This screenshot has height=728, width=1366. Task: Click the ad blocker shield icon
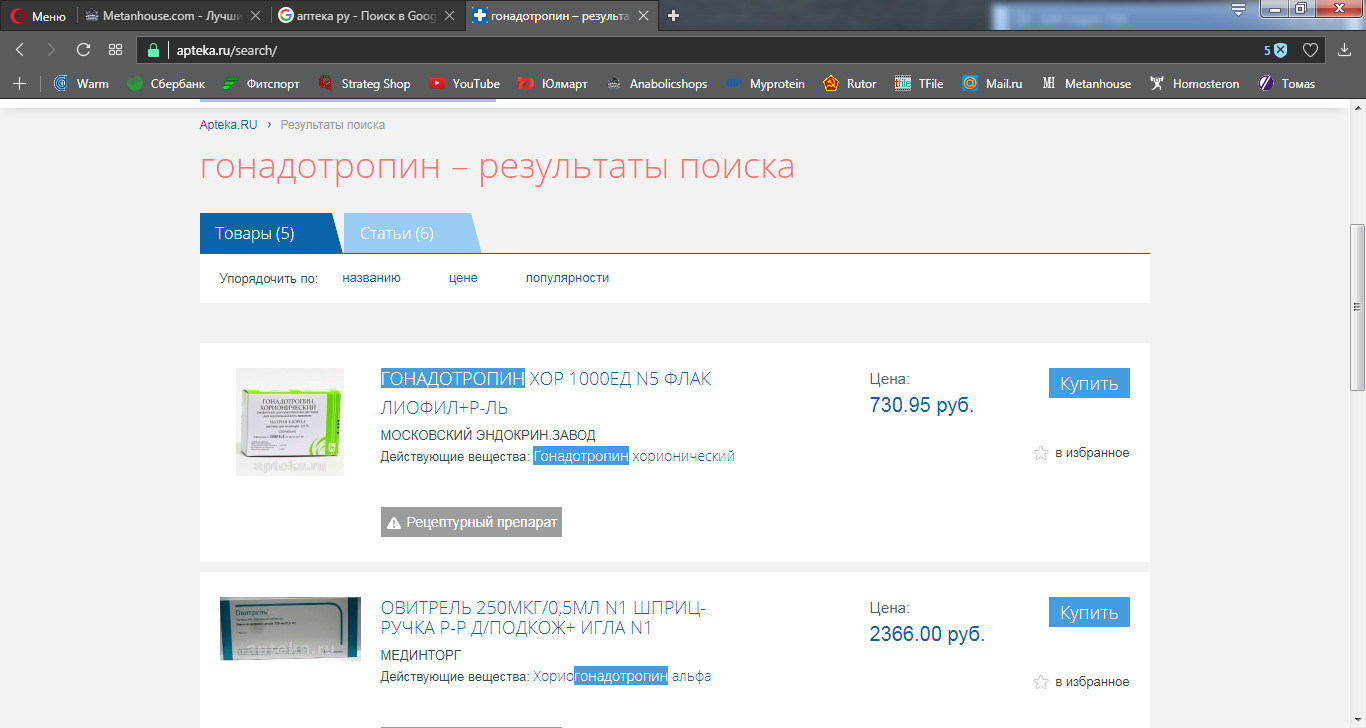1280,50
